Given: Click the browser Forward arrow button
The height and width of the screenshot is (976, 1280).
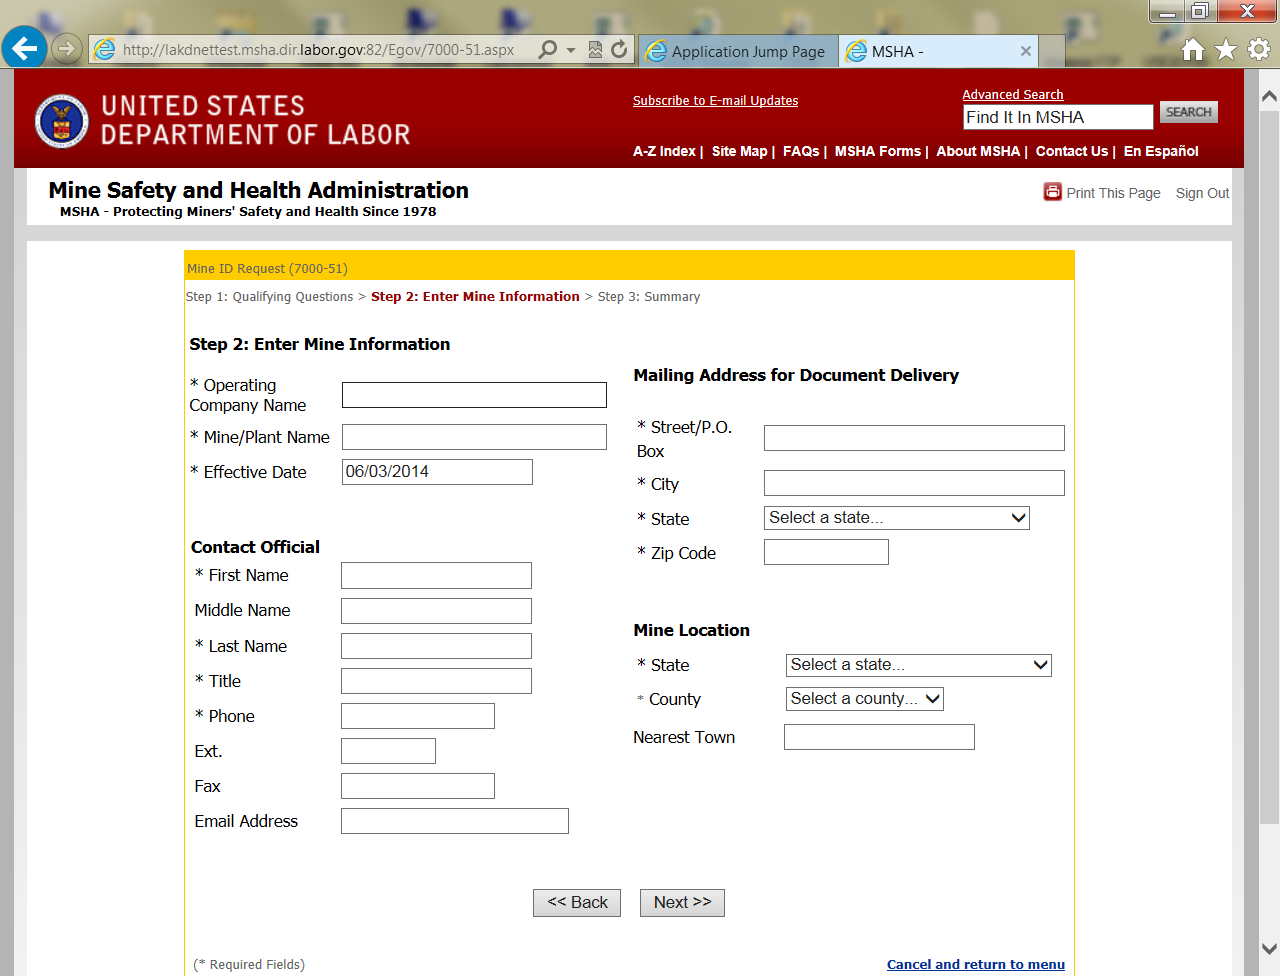Looking at the screenshot, I should pos(66,48).
